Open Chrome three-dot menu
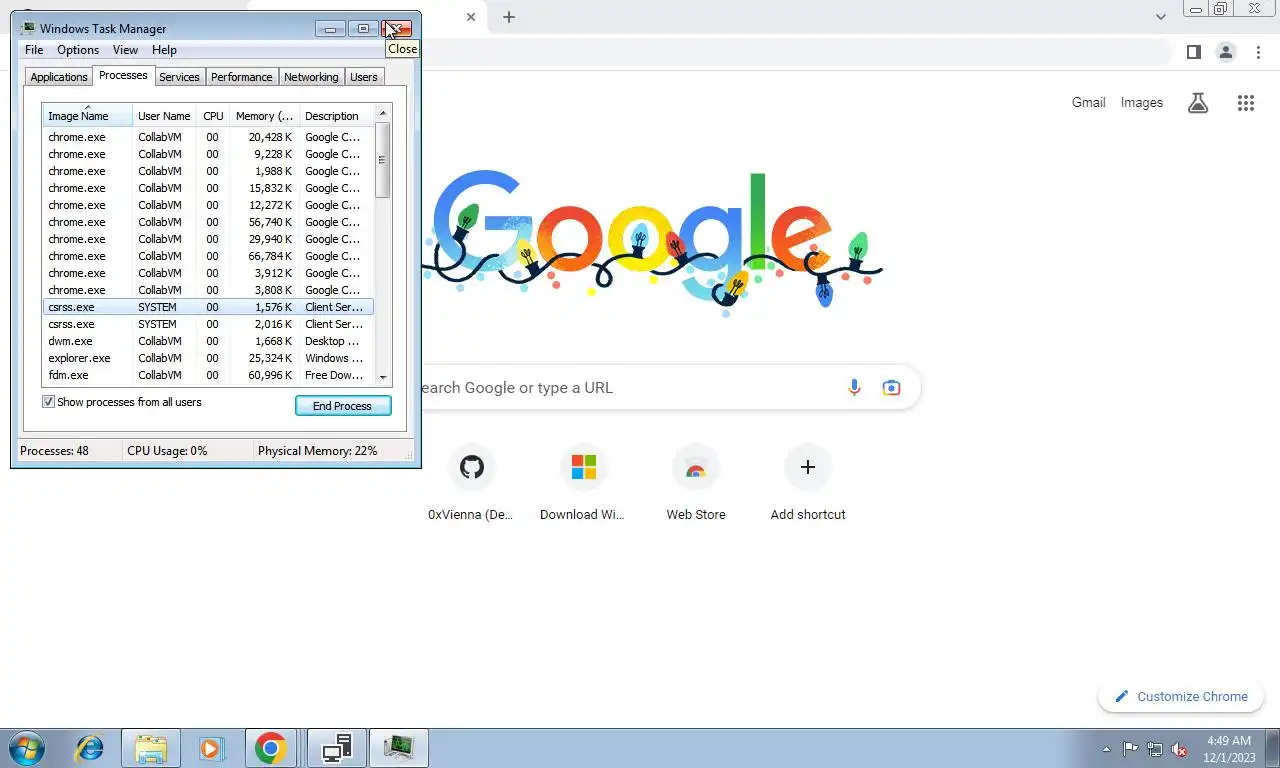 1259,52
